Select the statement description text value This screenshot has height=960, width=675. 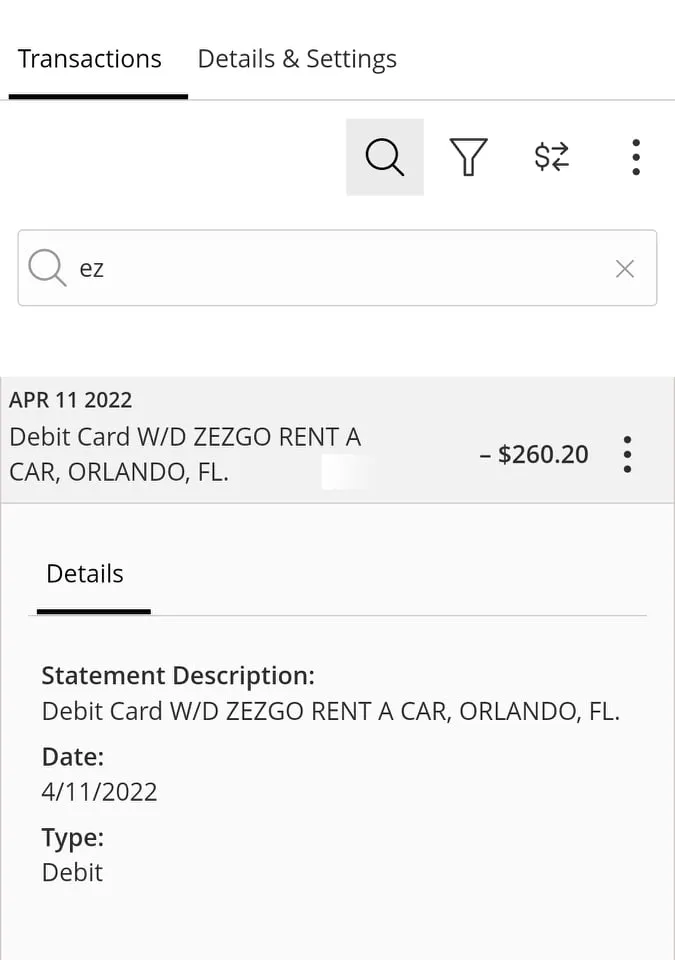pyautogui.click(x=330, y=712)
